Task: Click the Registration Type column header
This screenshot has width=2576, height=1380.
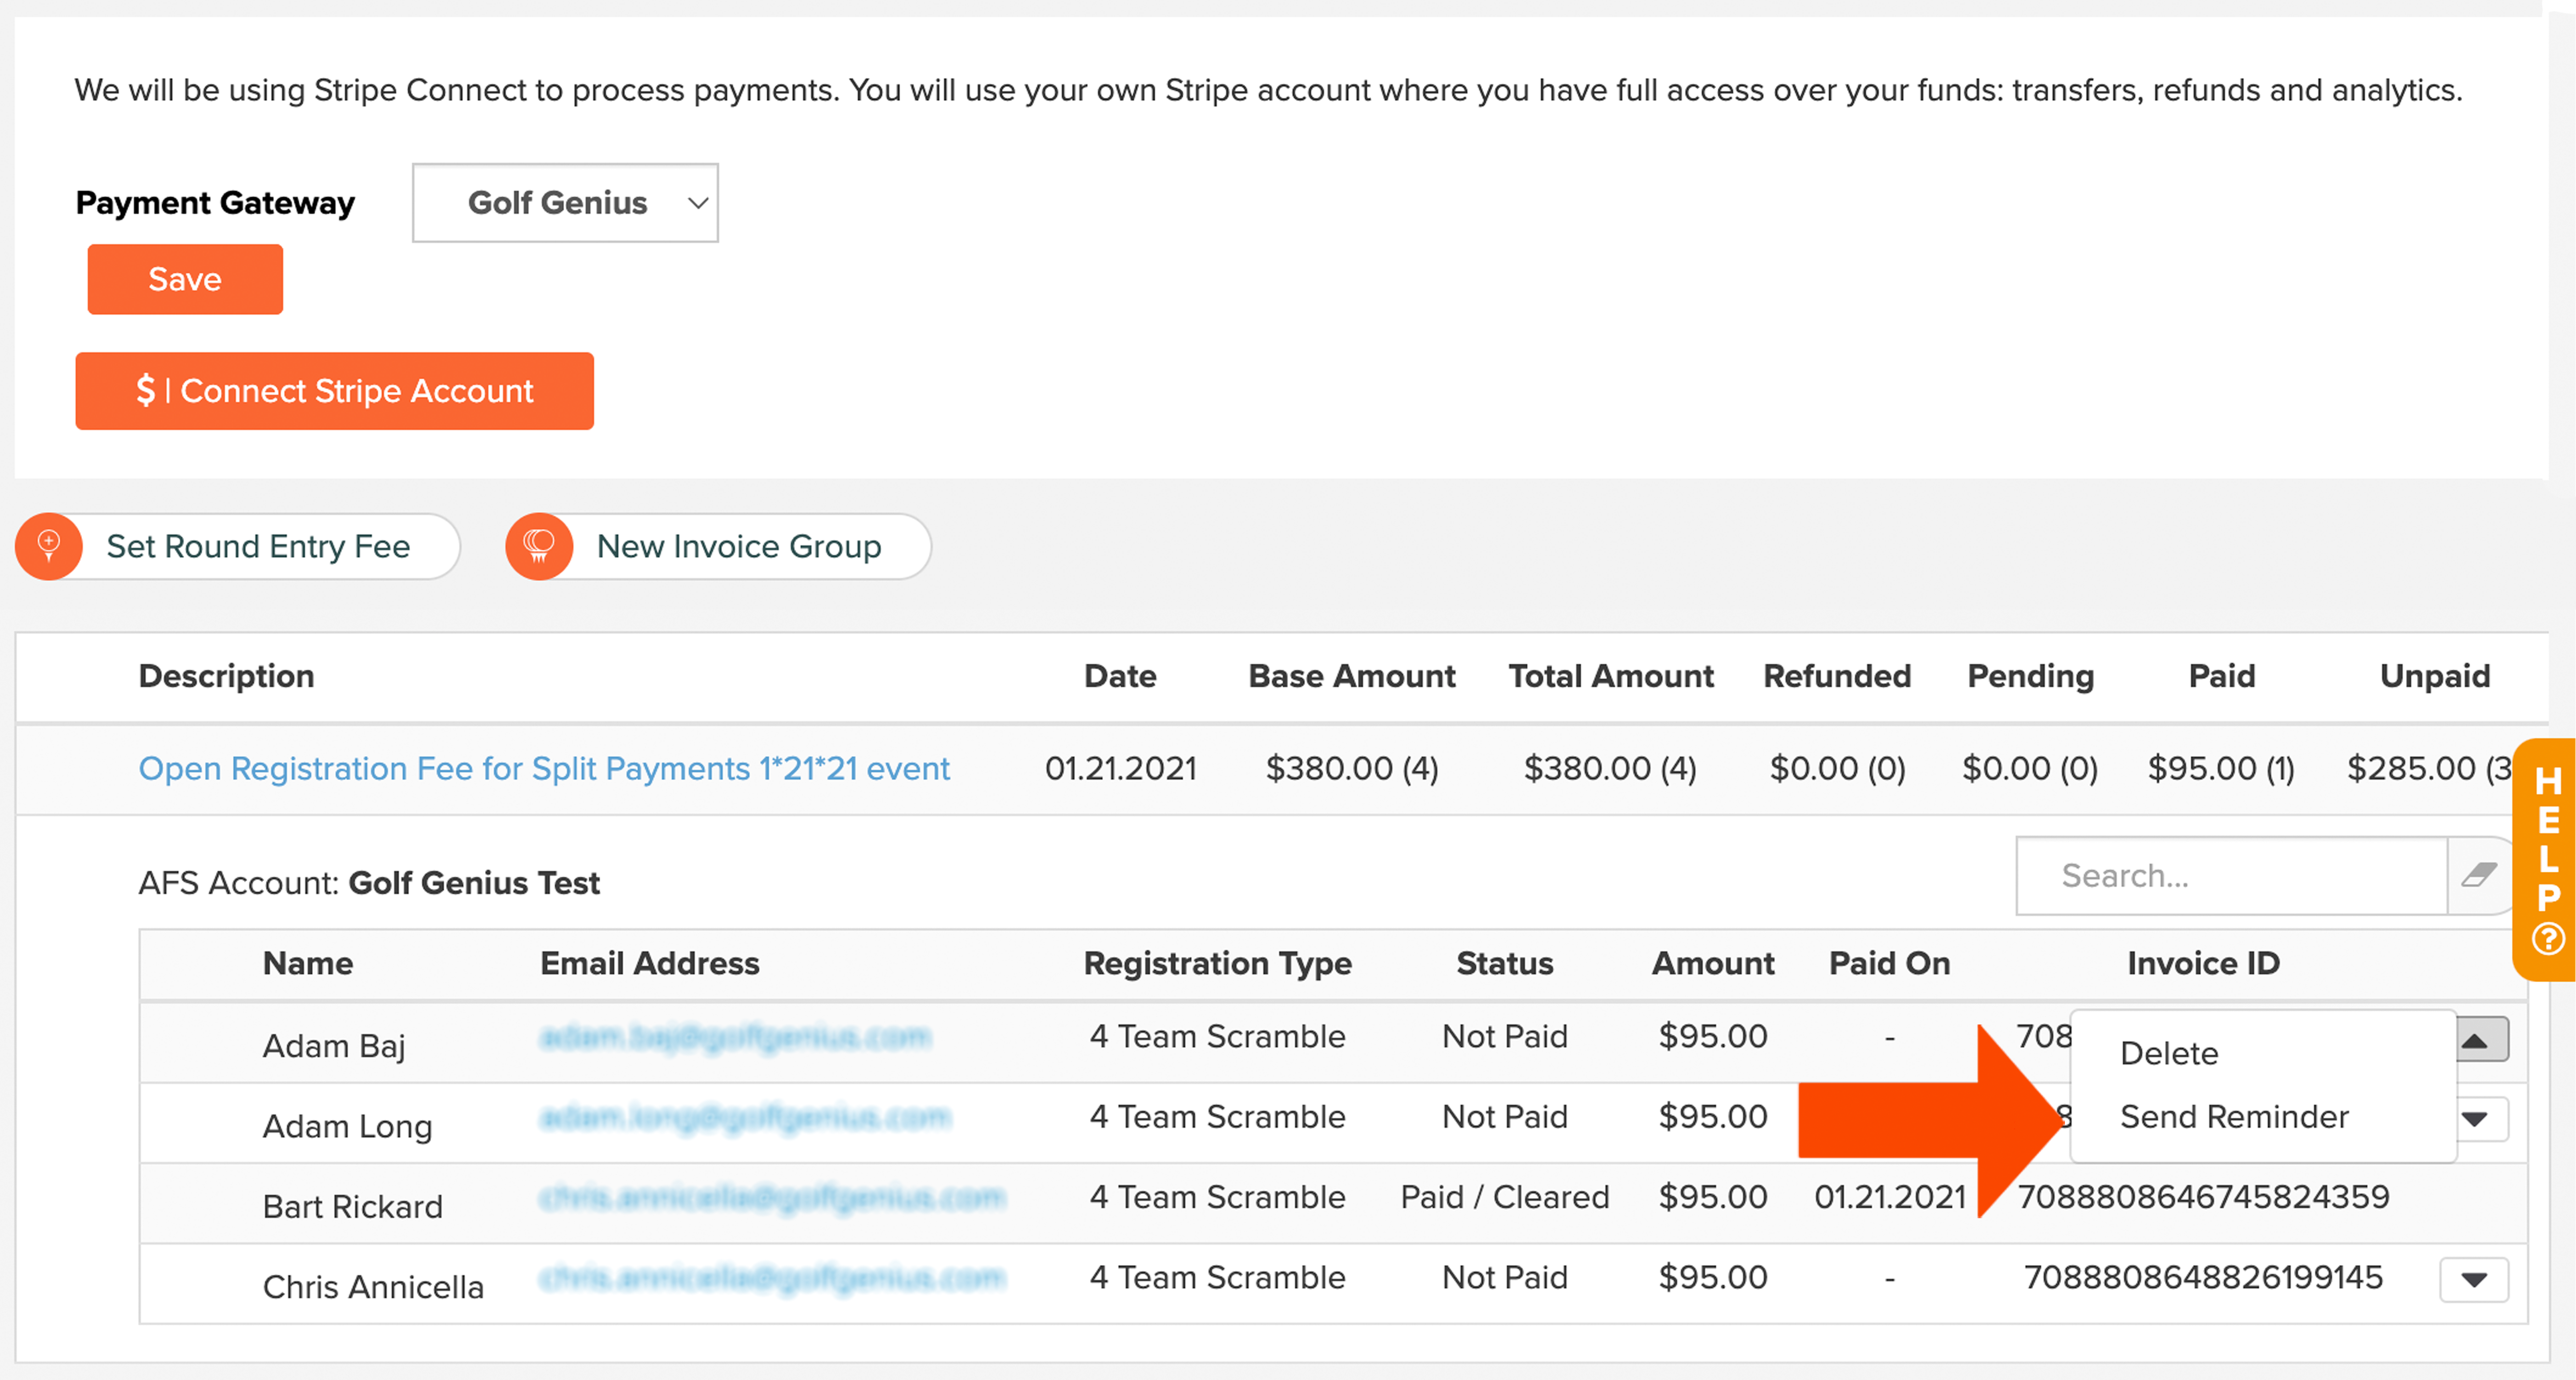Action: (1217, 963)
